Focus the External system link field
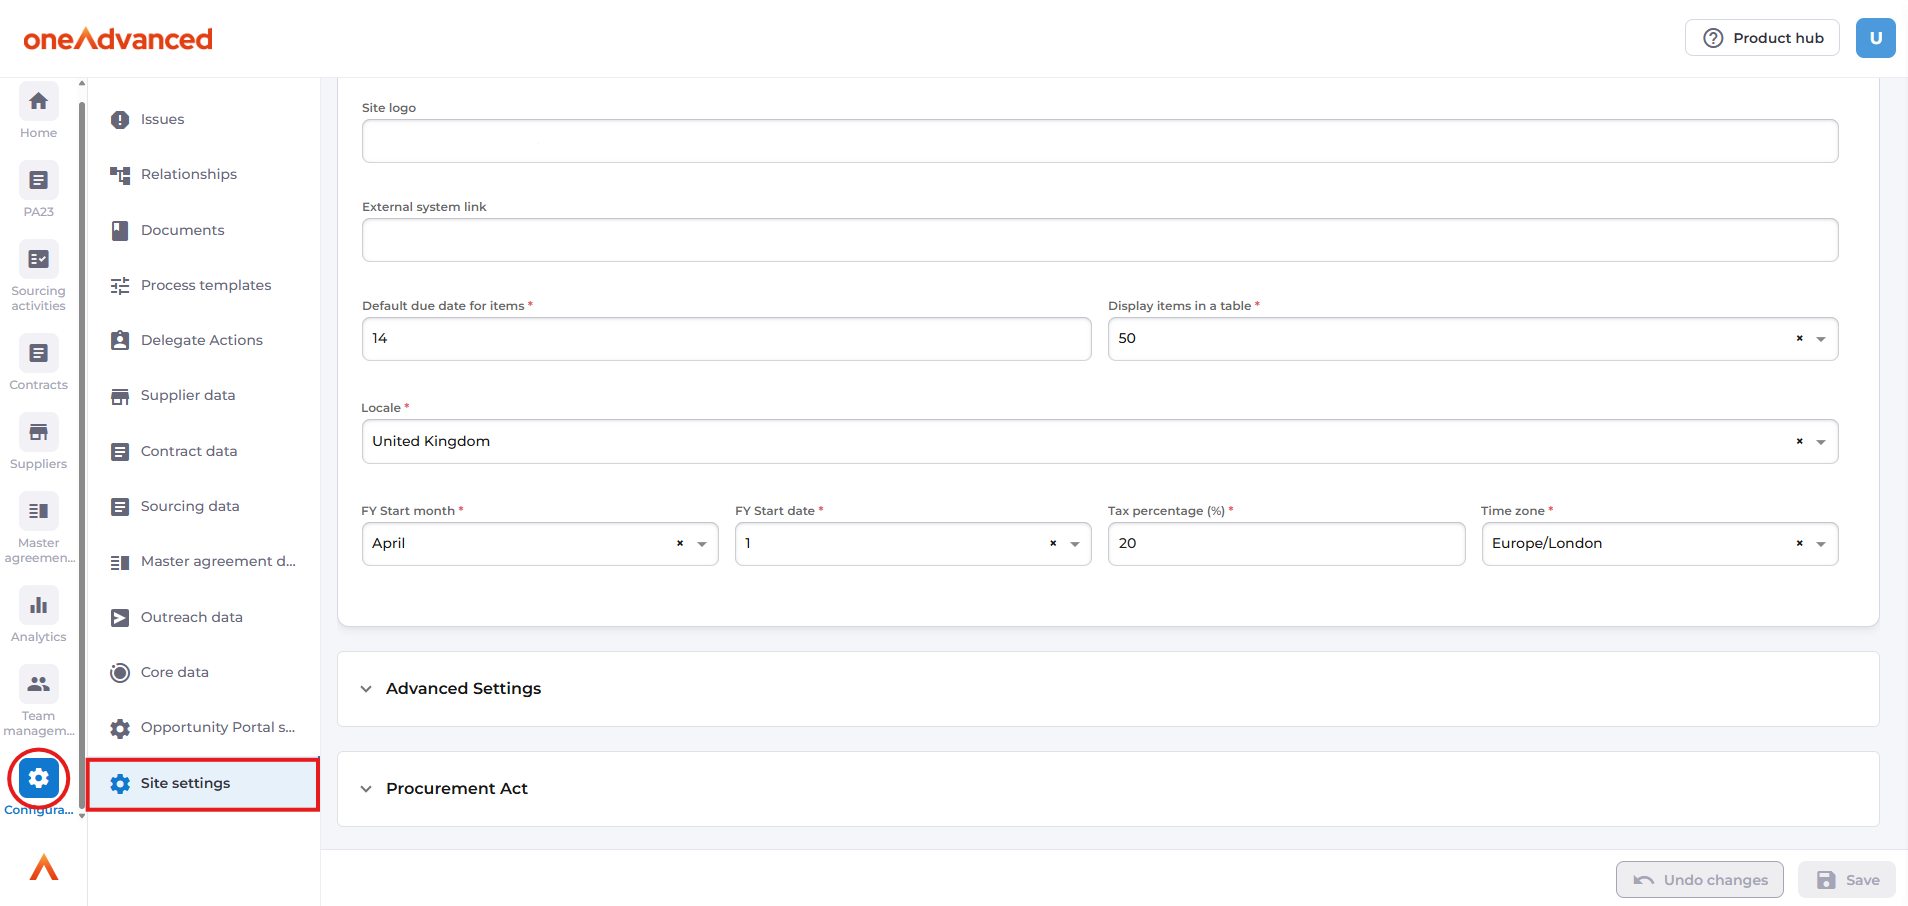The image size is (1908, 906). pyautogui.click(x=1100, y=240)
